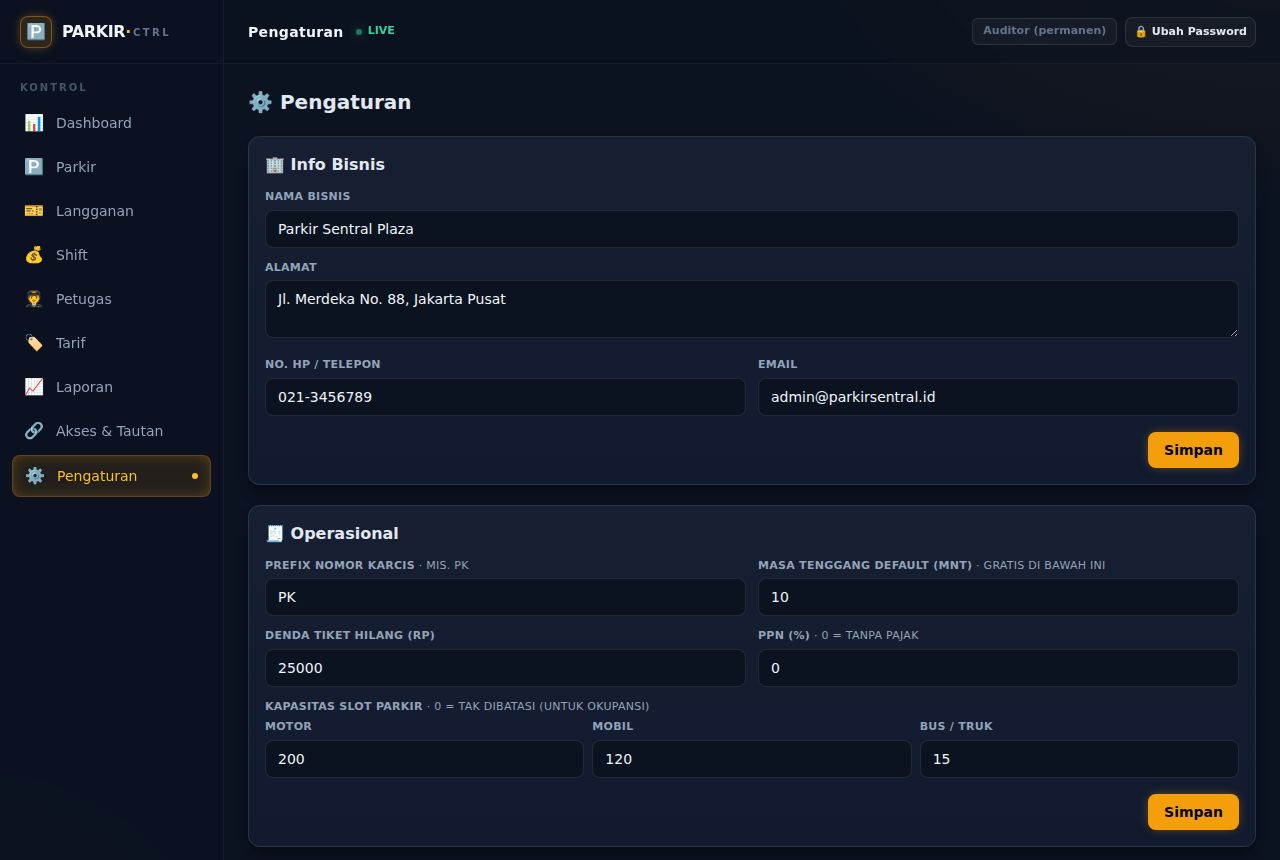This screenshot has width=1280, height=860.
Task: Click the Auditor (permanen) badge
Action: coord(1044,31)
